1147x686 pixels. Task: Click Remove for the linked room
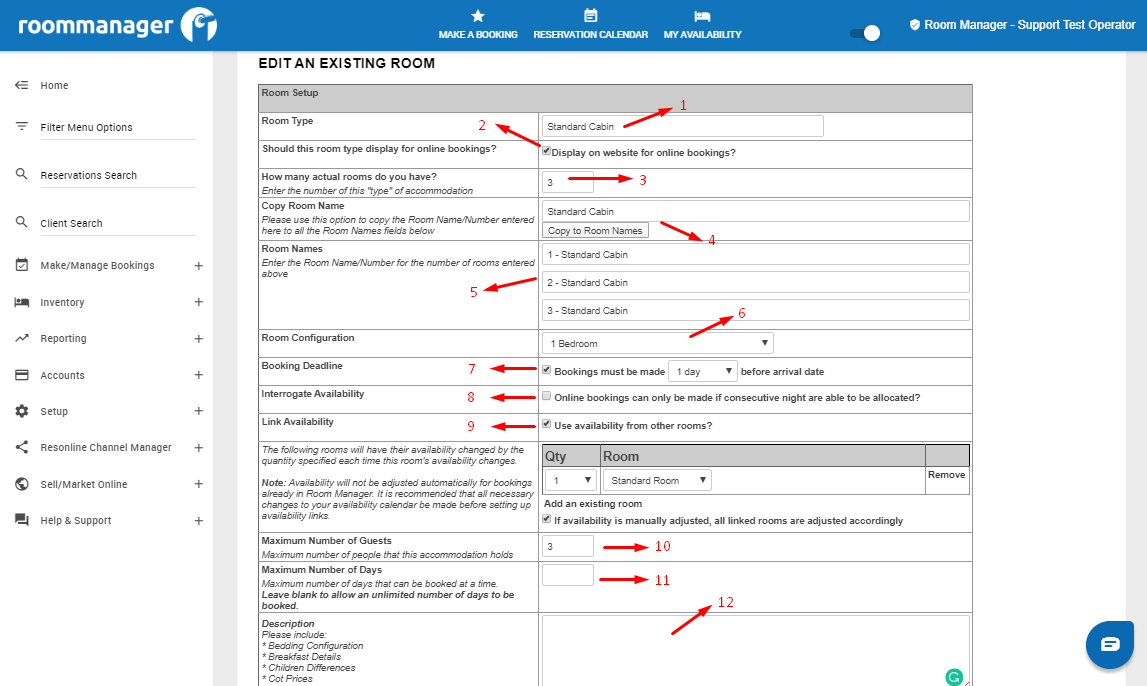tap(947, 475)
